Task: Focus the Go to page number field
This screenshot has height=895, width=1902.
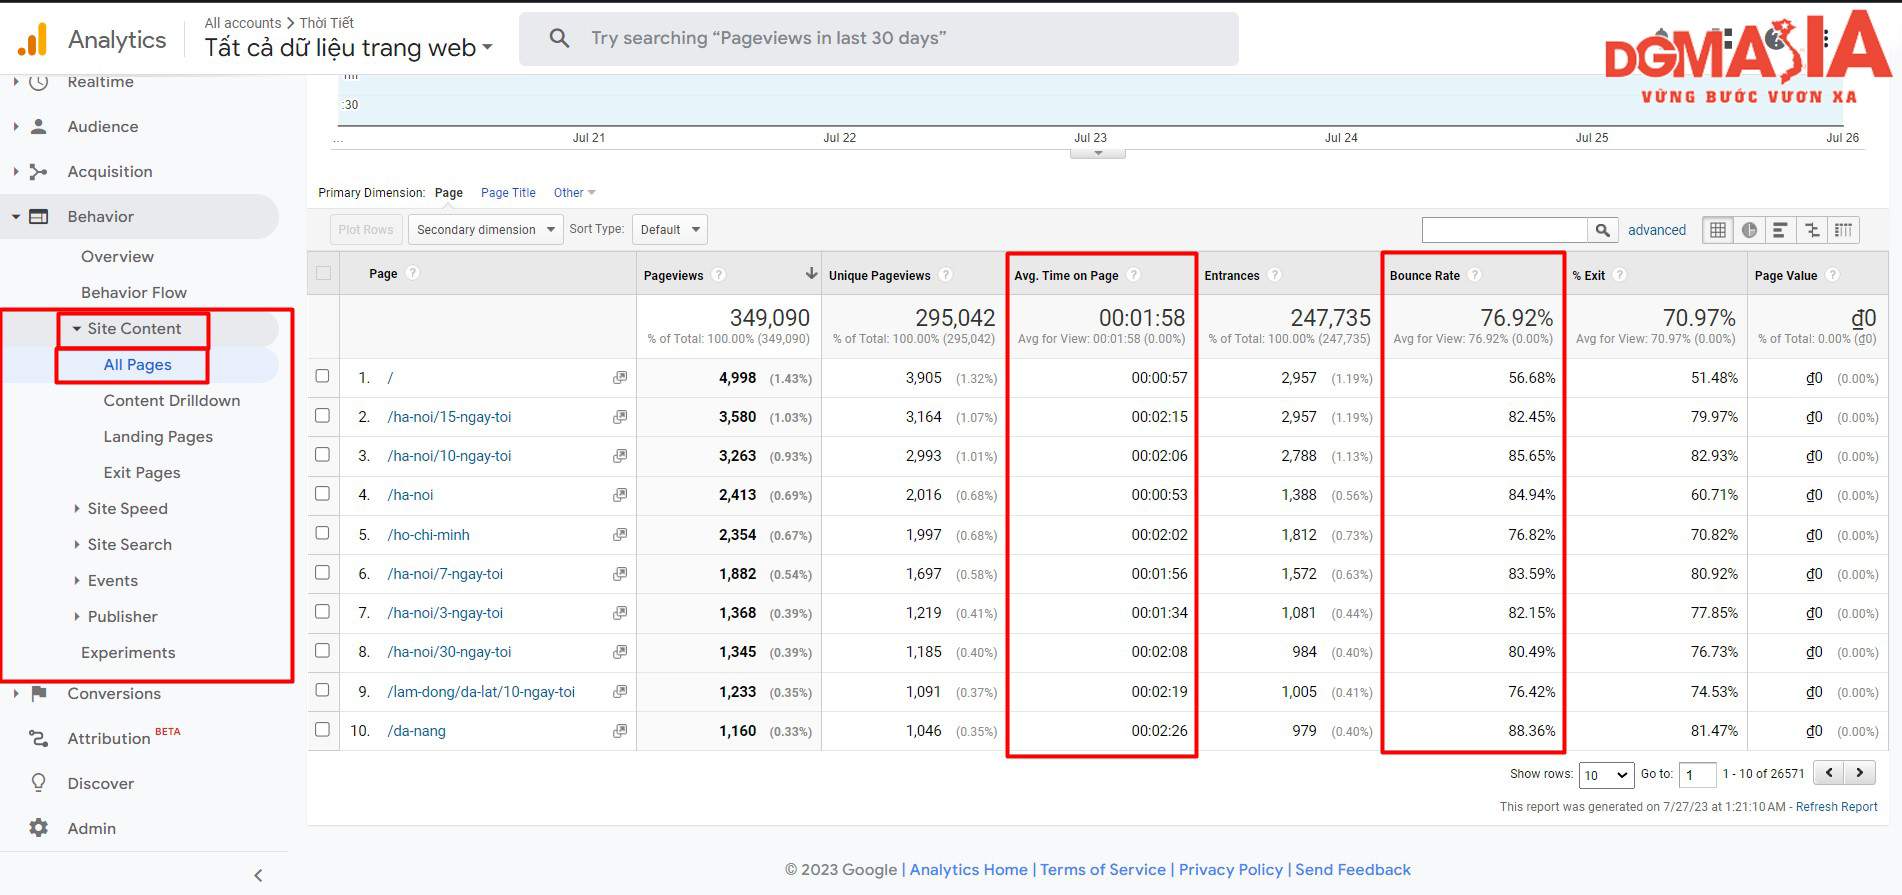Action: [x=1697, y=775]
